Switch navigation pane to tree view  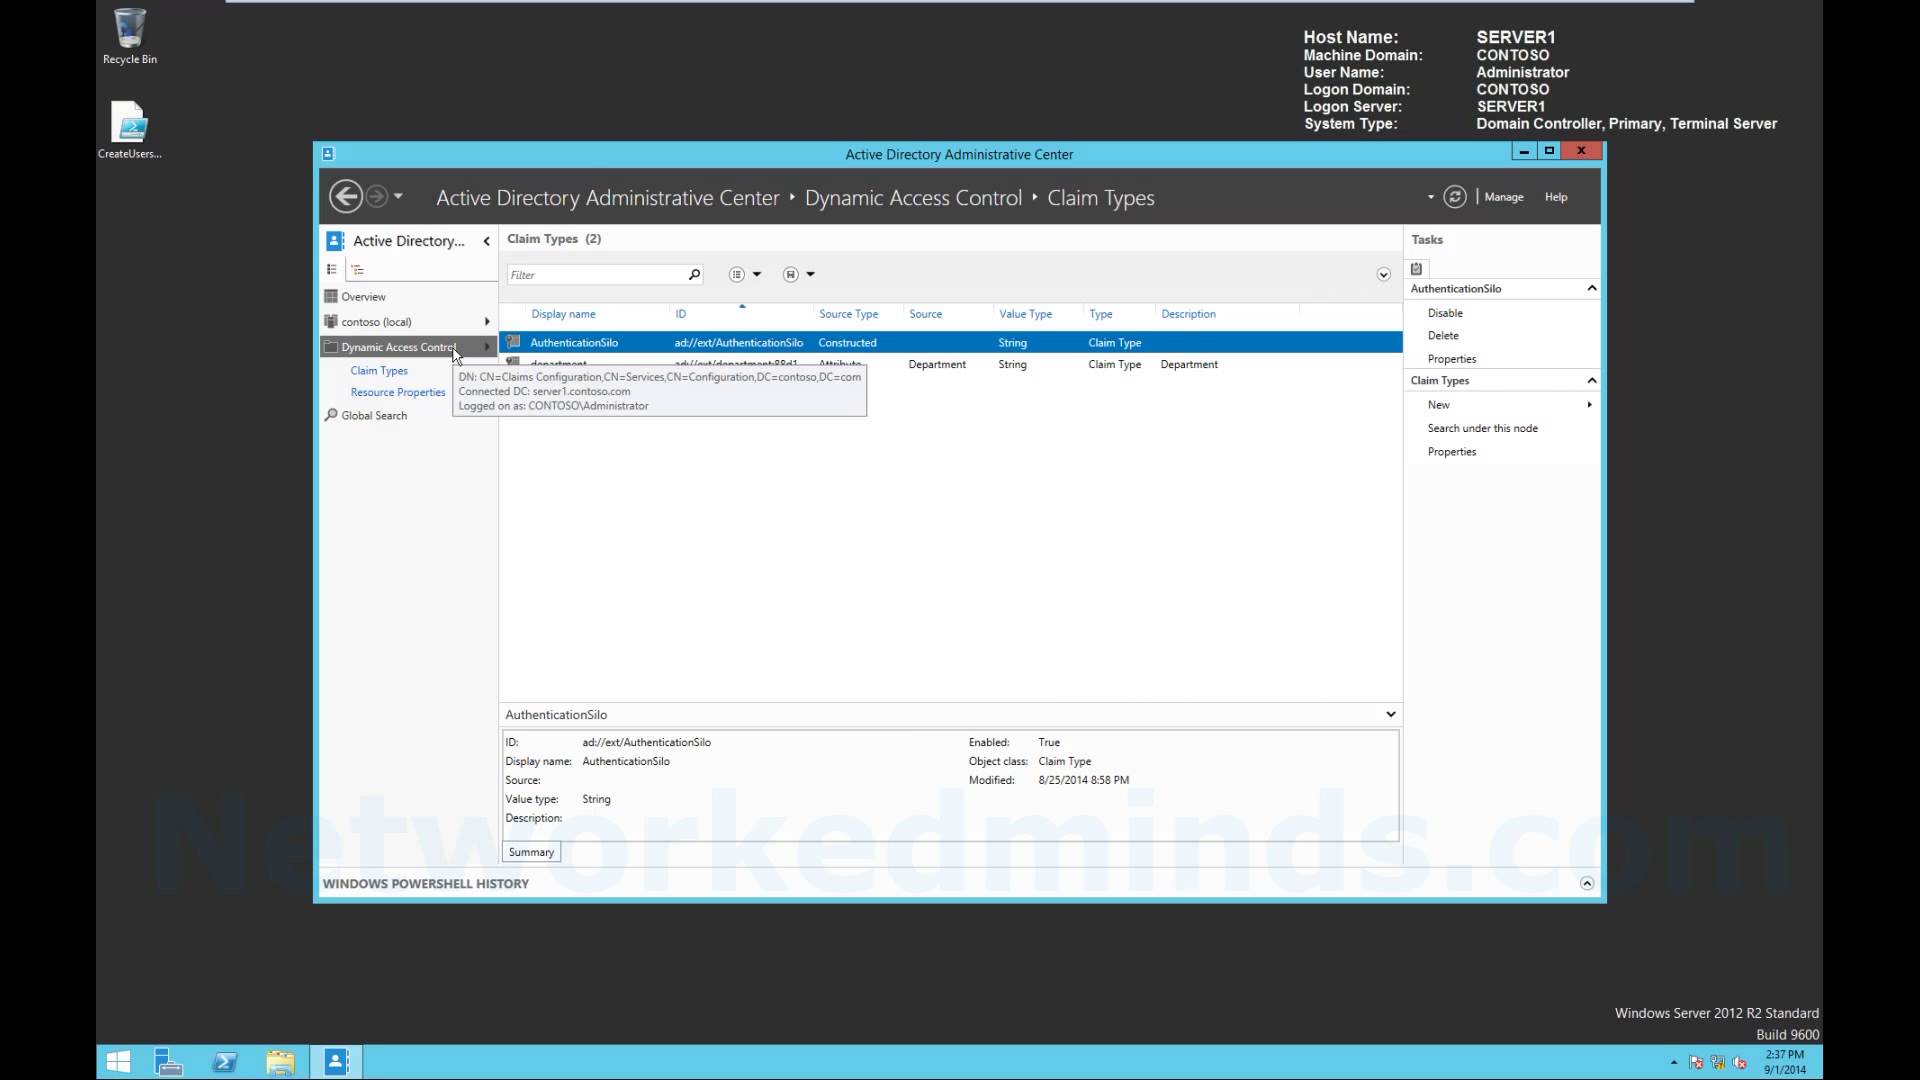point(358,269)
